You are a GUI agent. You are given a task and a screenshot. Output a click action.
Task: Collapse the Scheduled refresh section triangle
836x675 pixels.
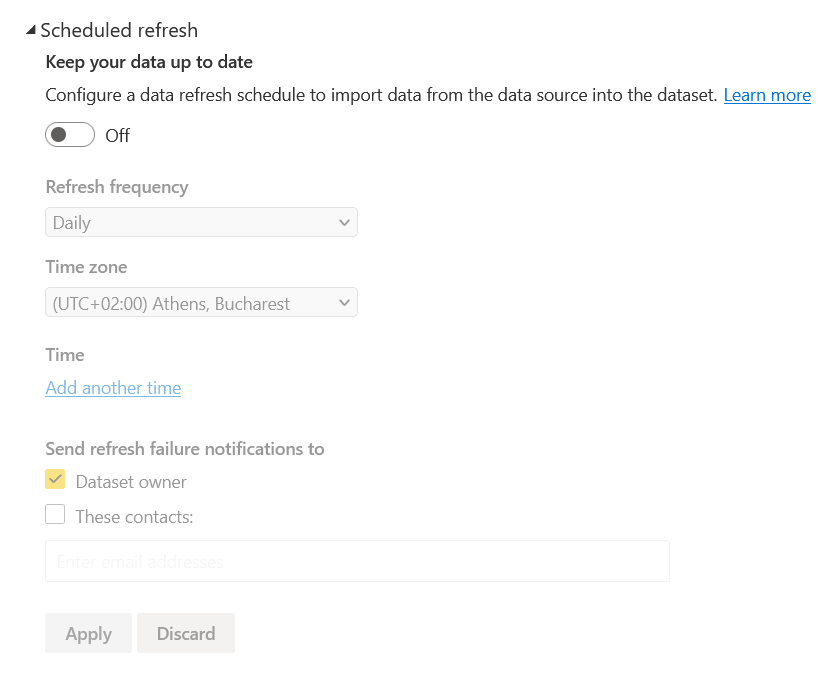[31, 30]
